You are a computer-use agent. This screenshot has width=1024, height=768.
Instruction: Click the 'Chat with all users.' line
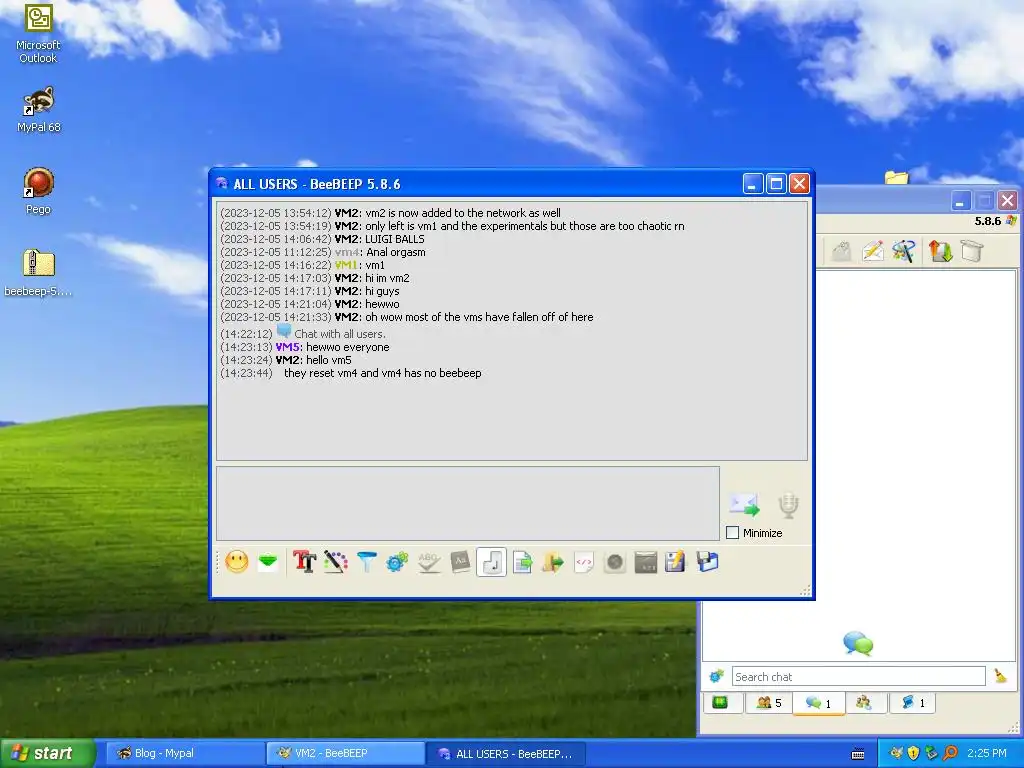pos(340,334)
